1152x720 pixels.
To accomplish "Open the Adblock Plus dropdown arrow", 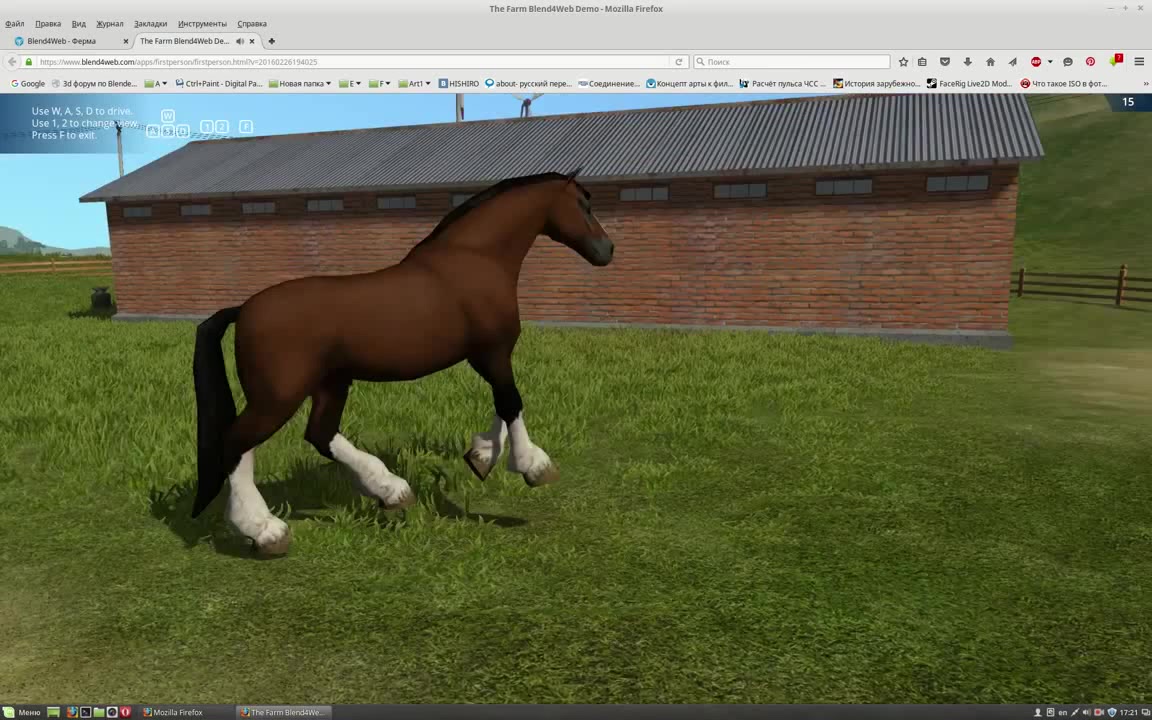I will click(1050, 62).
